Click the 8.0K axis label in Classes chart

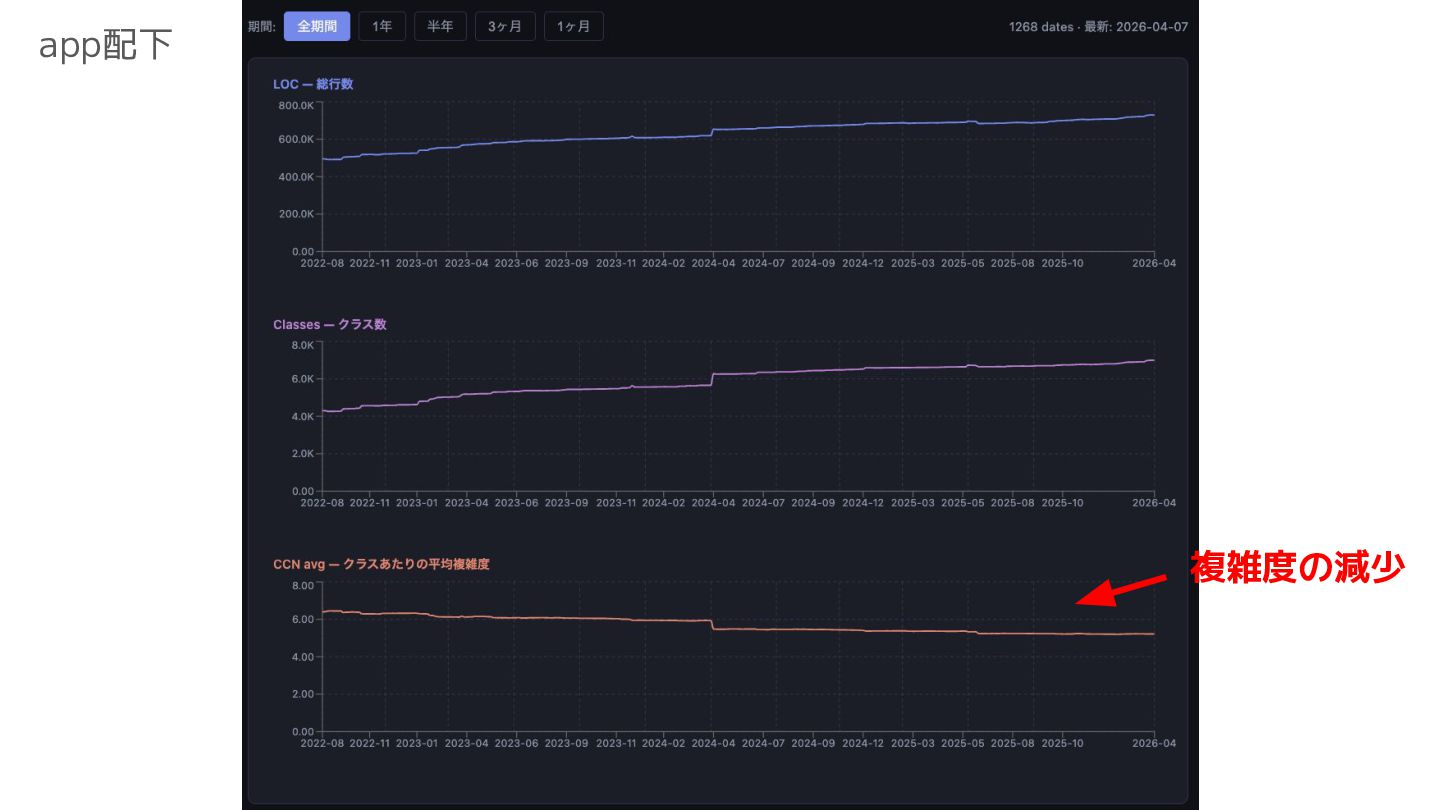coord(303,345)
